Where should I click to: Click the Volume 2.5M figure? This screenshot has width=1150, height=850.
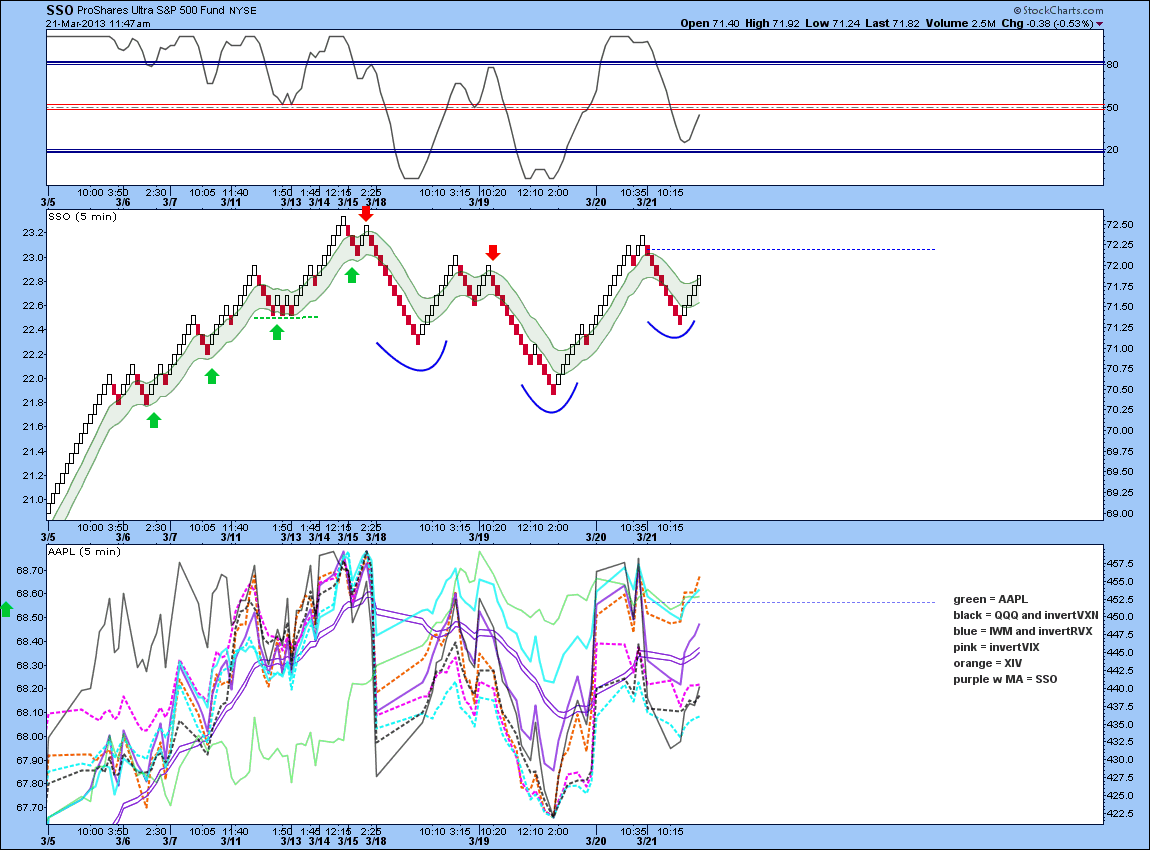point(961,23)
